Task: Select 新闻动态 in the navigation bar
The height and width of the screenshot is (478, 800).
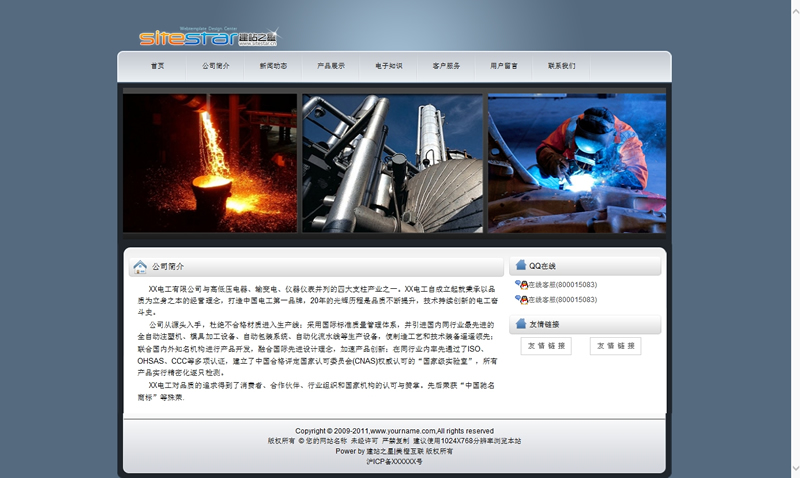Action: [x=273, y=66]
